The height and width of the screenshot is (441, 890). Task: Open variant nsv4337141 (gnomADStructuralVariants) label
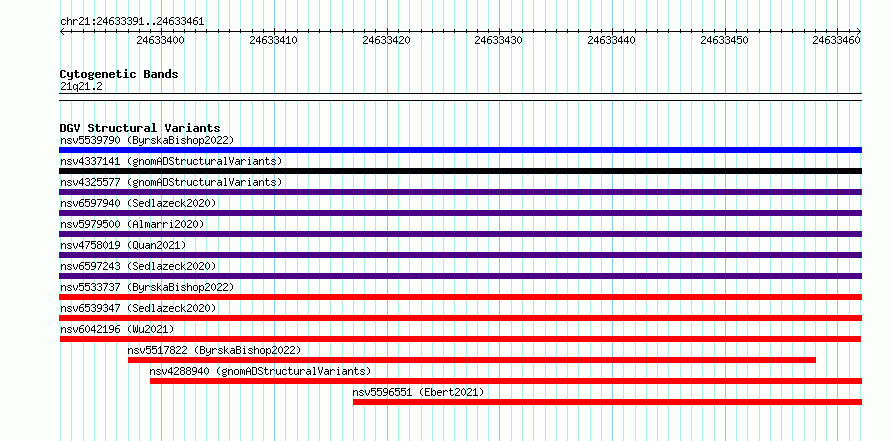click(x=171, y=161)
